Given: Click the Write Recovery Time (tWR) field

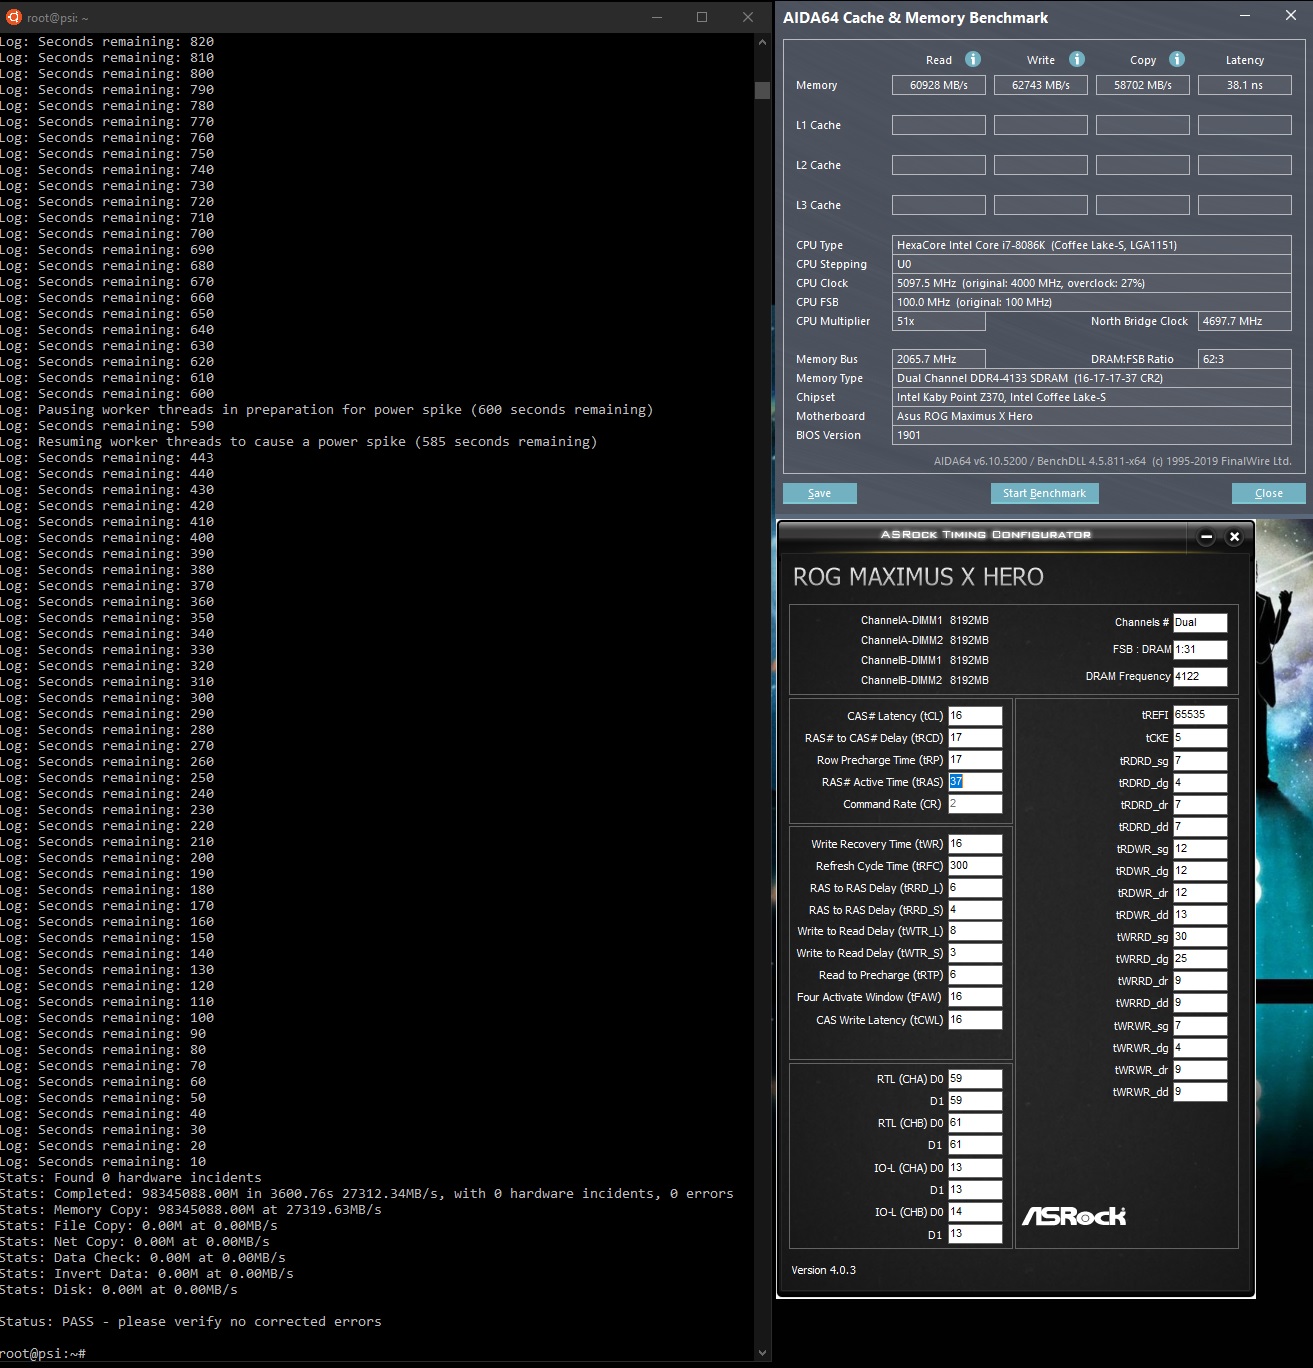Looking at the screenshot, I should tap(975, 844).
